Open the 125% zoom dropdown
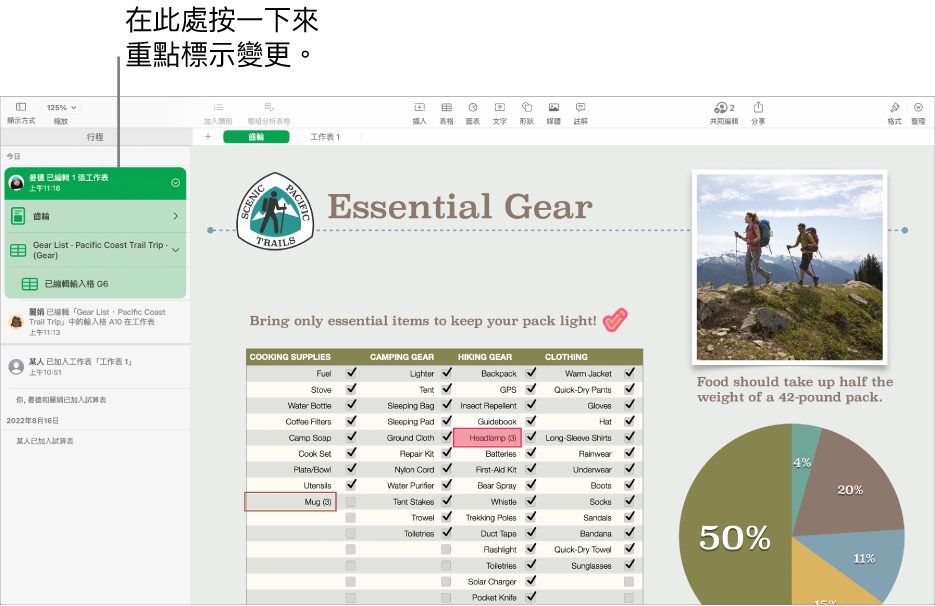This screenshot has width=935, height=606. [61, 107]
